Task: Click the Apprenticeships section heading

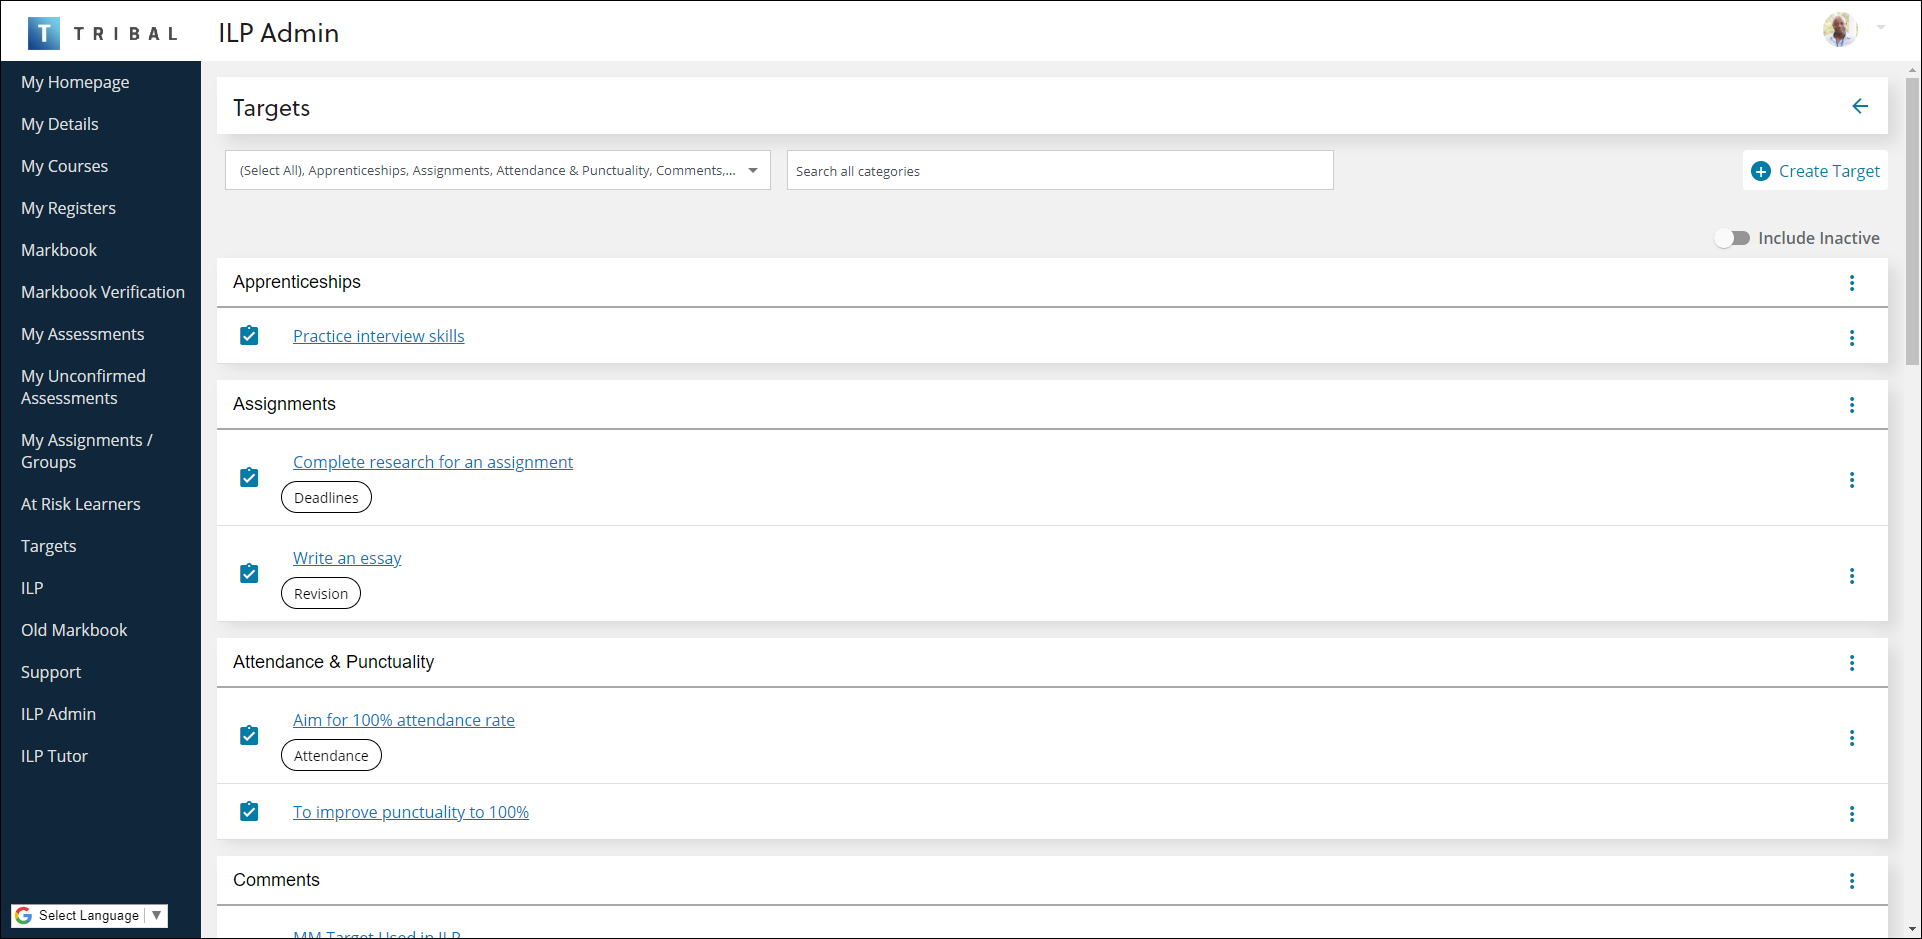Action: coord(297,282)
